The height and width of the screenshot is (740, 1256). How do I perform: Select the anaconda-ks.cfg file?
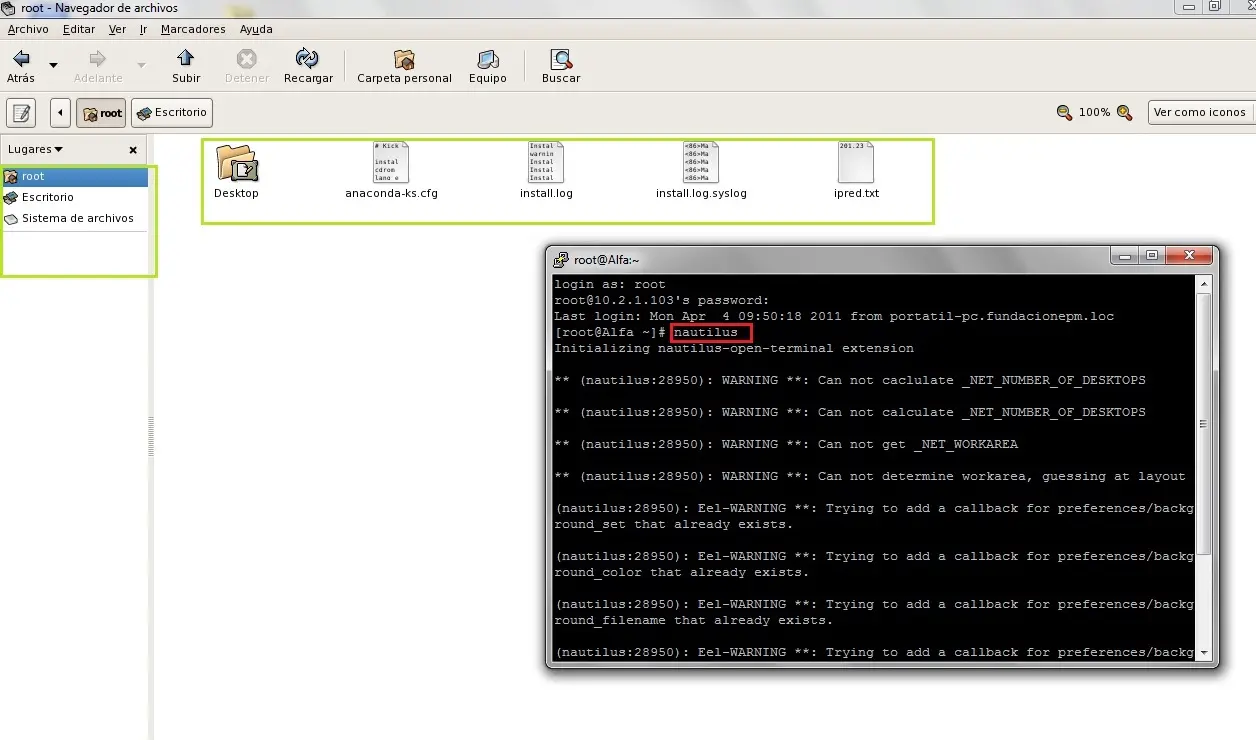click(x=391, y=170)
